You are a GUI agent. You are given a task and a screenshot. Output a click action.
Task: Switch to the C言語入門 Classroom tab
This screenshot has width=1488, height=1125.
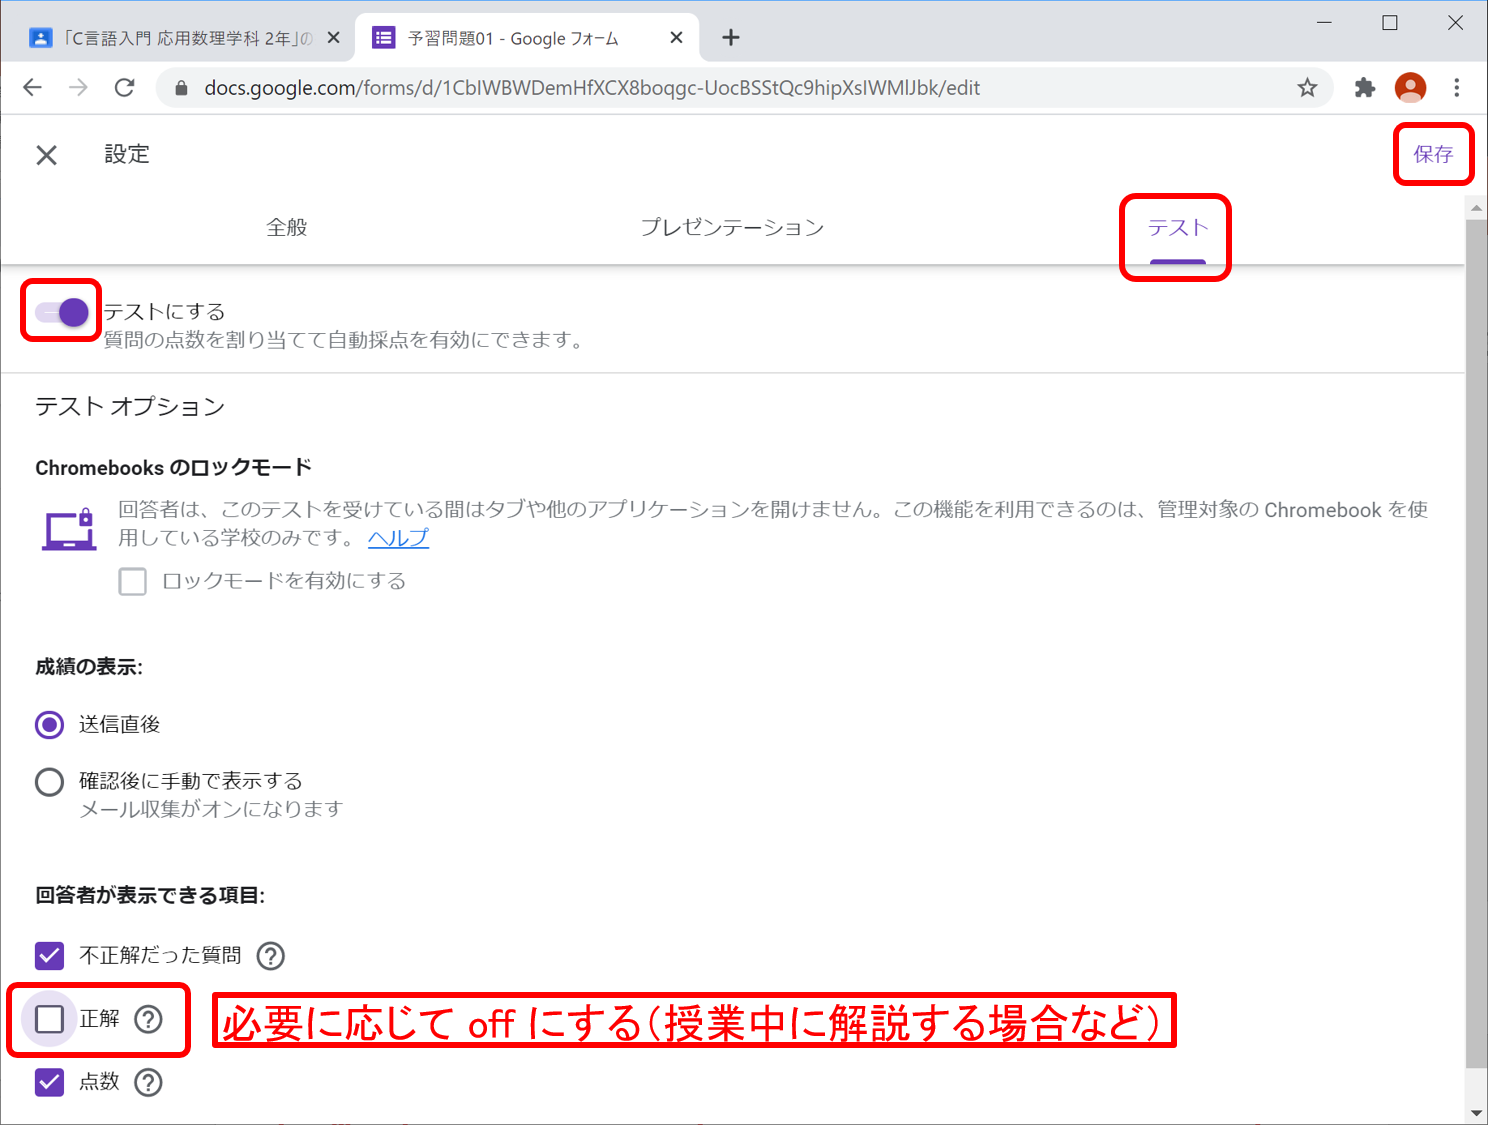185,38
